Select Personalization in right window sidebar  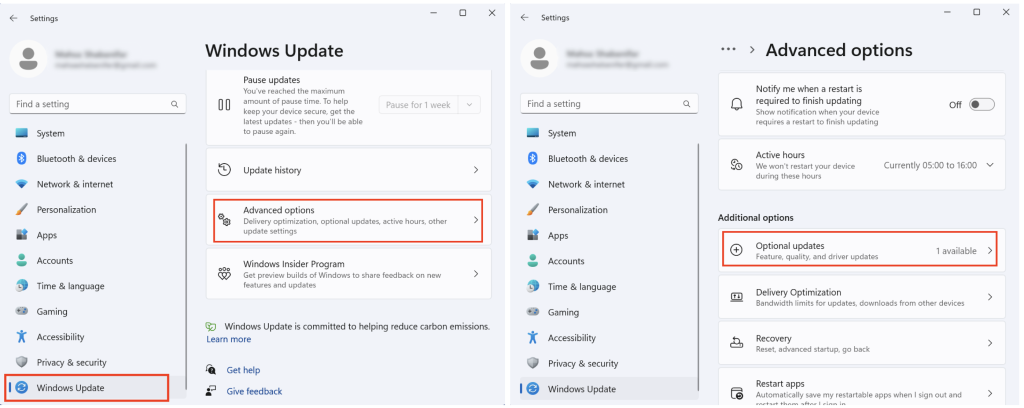tap(609, 210)
